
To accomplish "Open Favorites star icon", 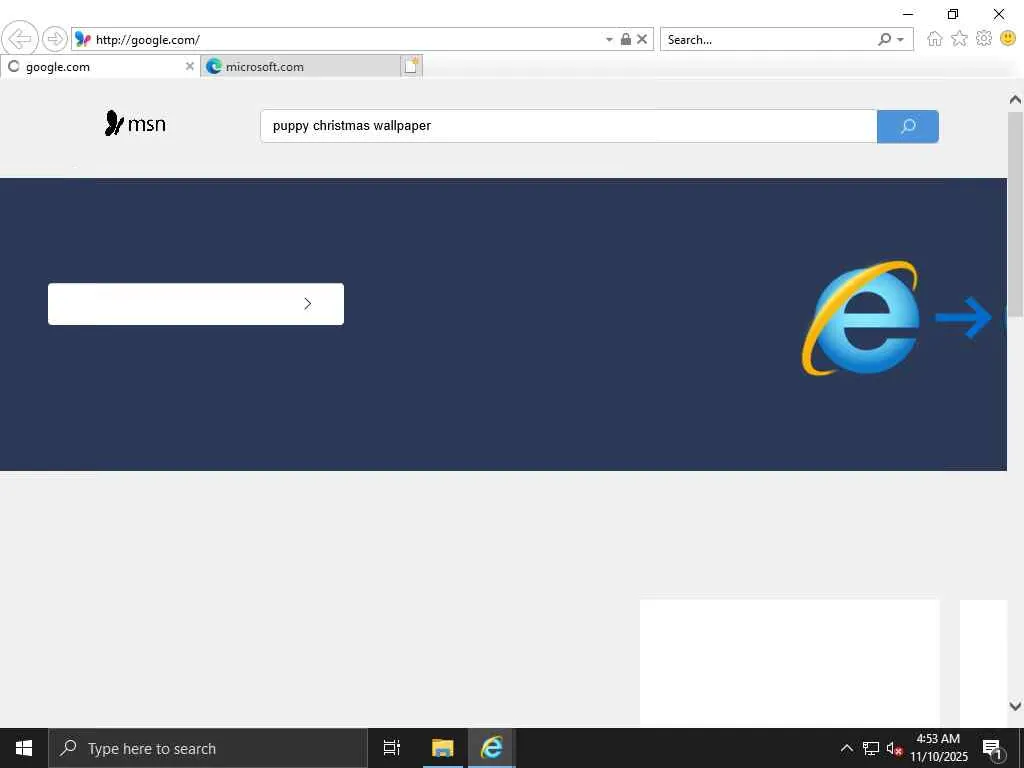I will tap(959, 39).
